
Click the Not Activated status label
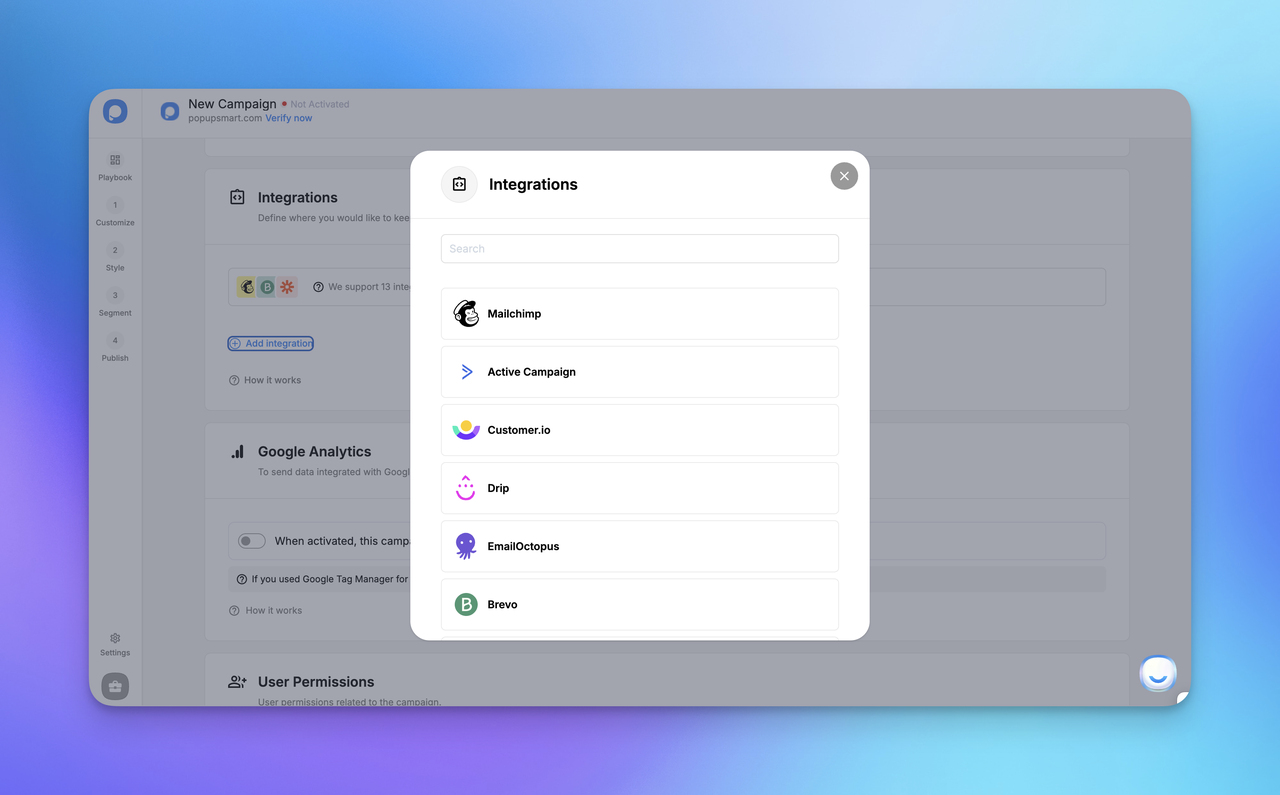319,104
